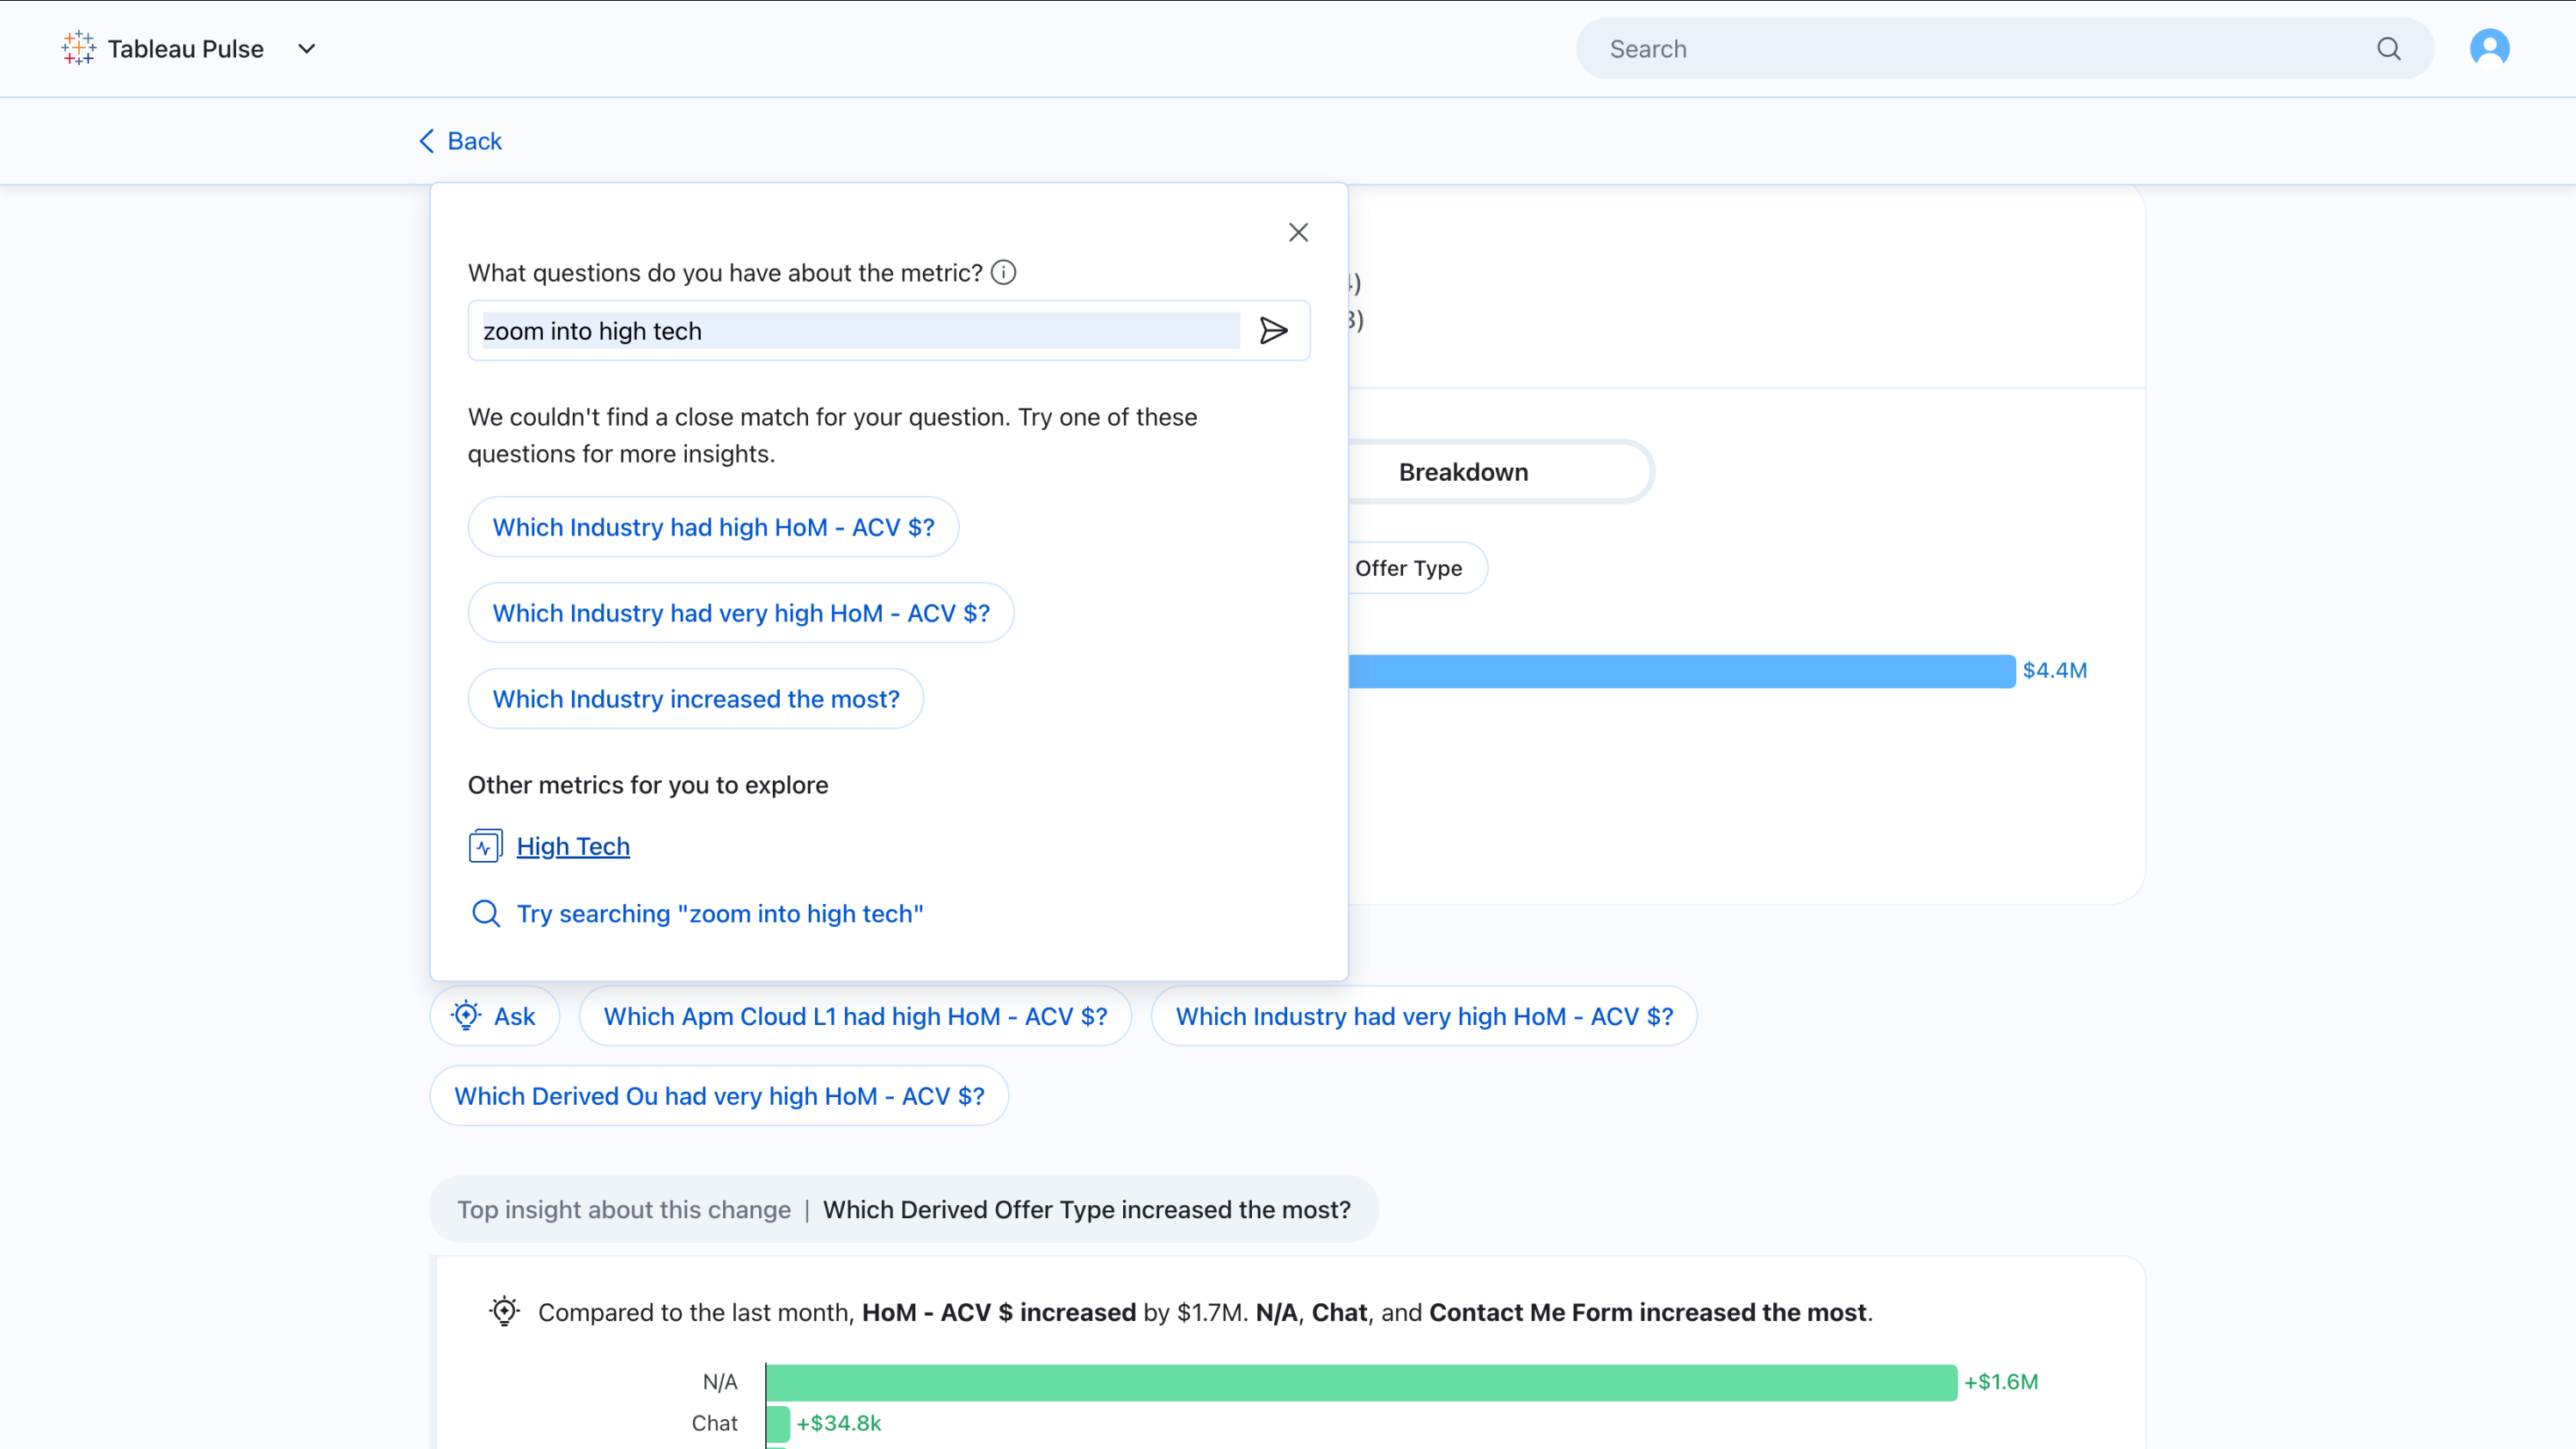Go back using the Back chevron
The height and width of the screenshot is (1449, 2576).
click(427, 141)
